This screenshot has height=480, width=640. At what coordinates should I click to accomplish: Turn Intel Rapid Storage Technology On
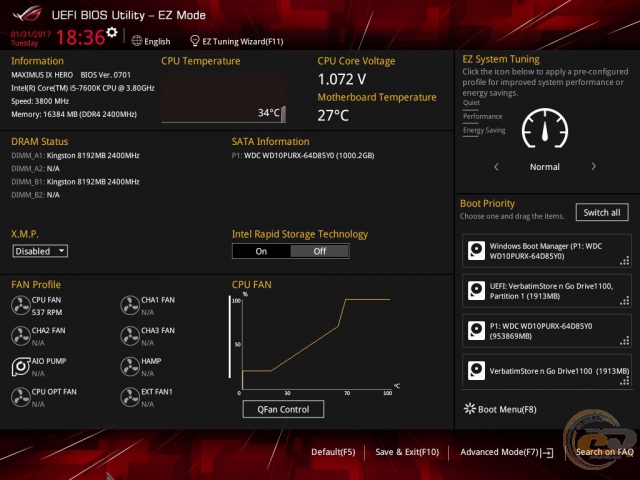click(x=261, y=251)
